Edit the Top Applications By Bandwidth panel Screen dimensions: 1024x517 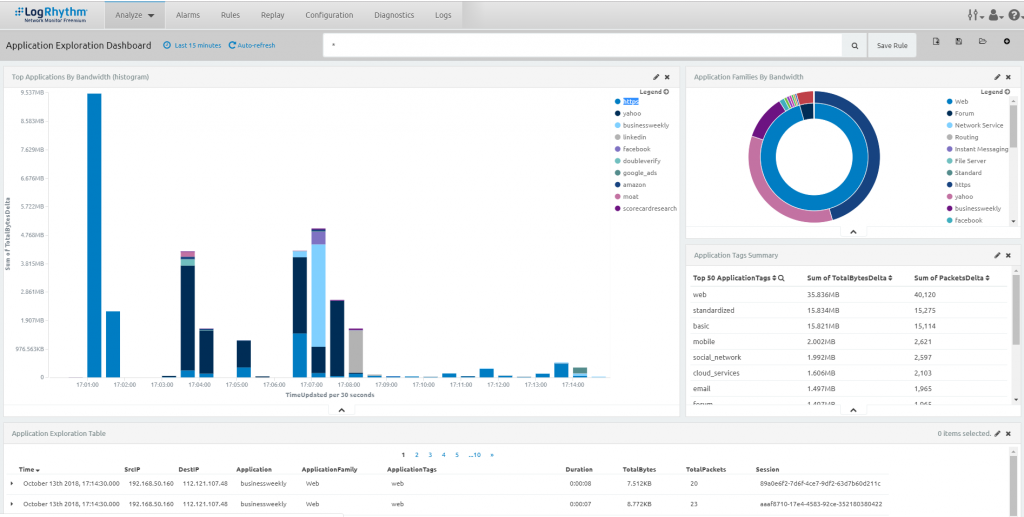coord(656,77)
